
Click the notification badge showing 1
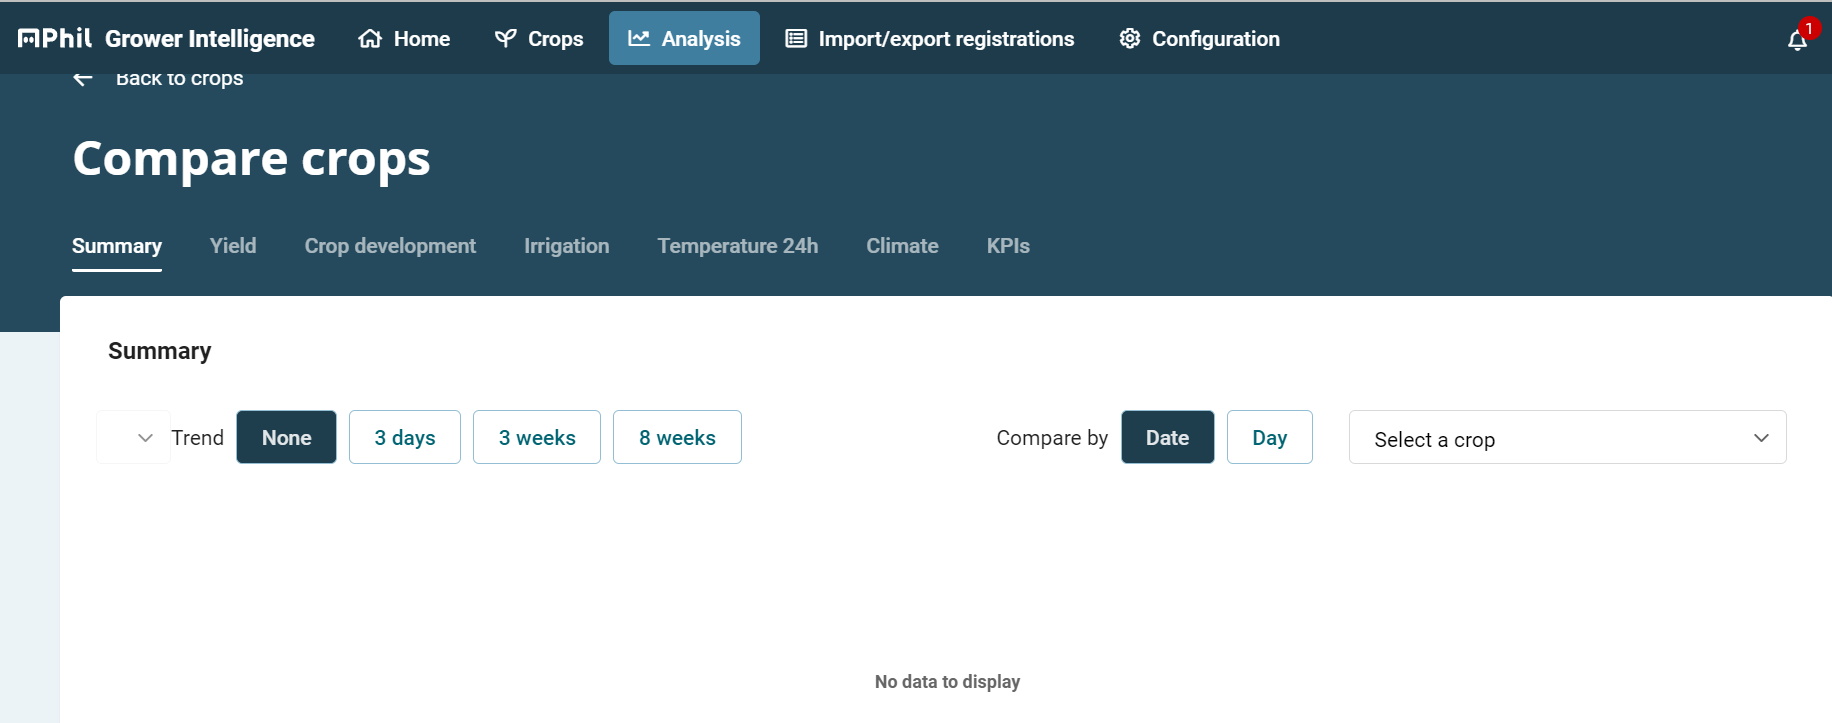pyautogui.click(x=1809, y=28)
